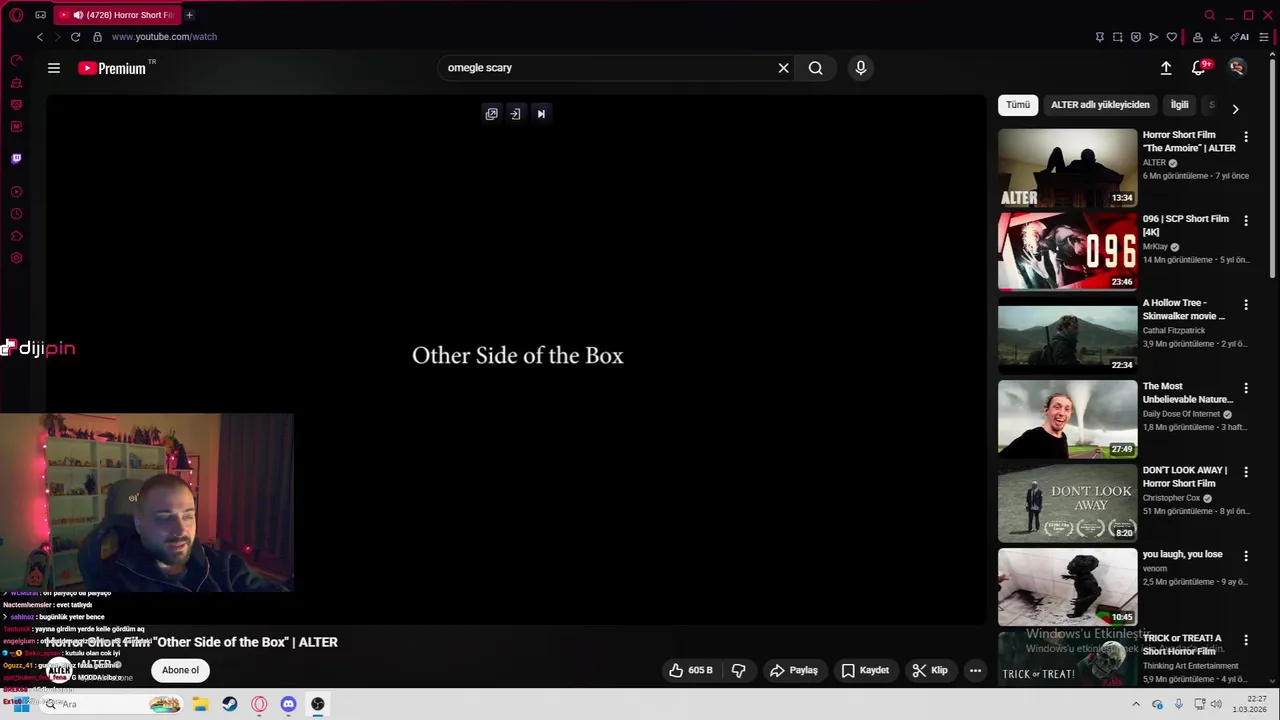Like the video with 605 B likes
1280x720 pixels.
coord(691,670)
